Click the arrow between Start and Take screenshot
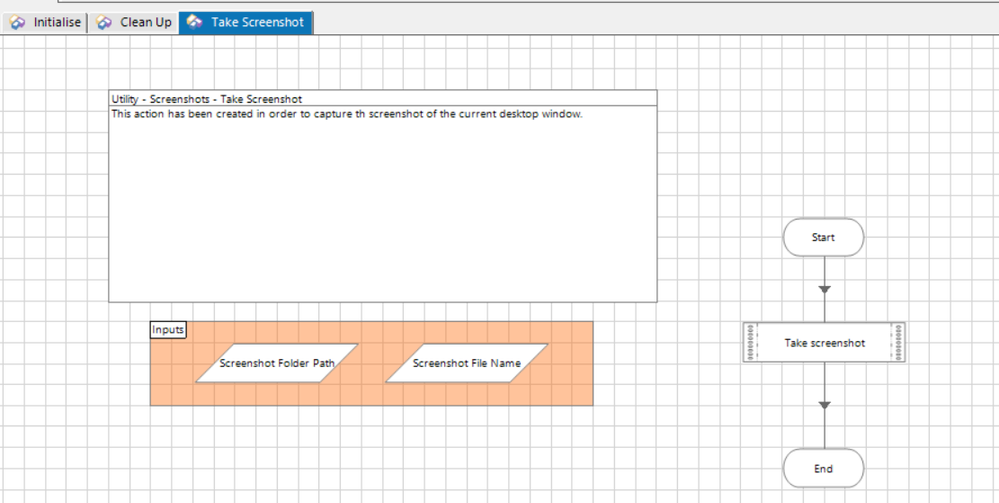The image size is (999, 503). [824, 290]
